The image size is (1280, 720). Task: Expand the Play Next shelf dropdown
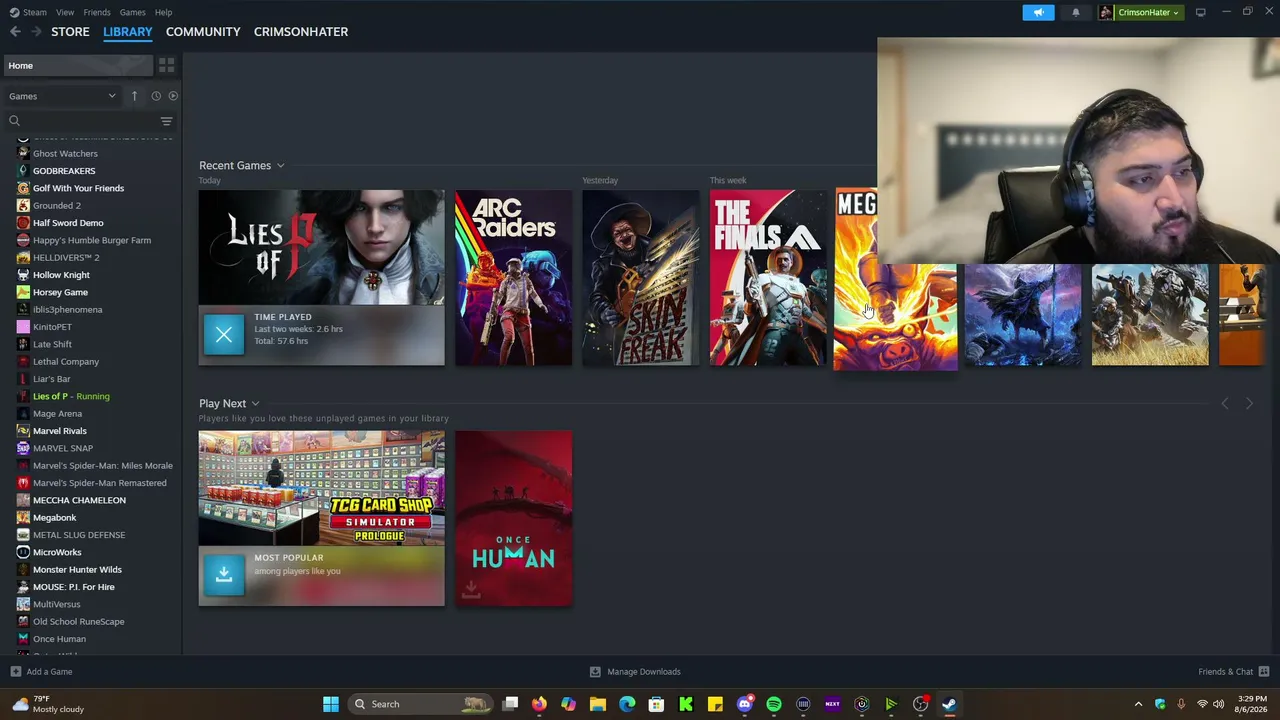pyautogui.click(x=255, y=404)
